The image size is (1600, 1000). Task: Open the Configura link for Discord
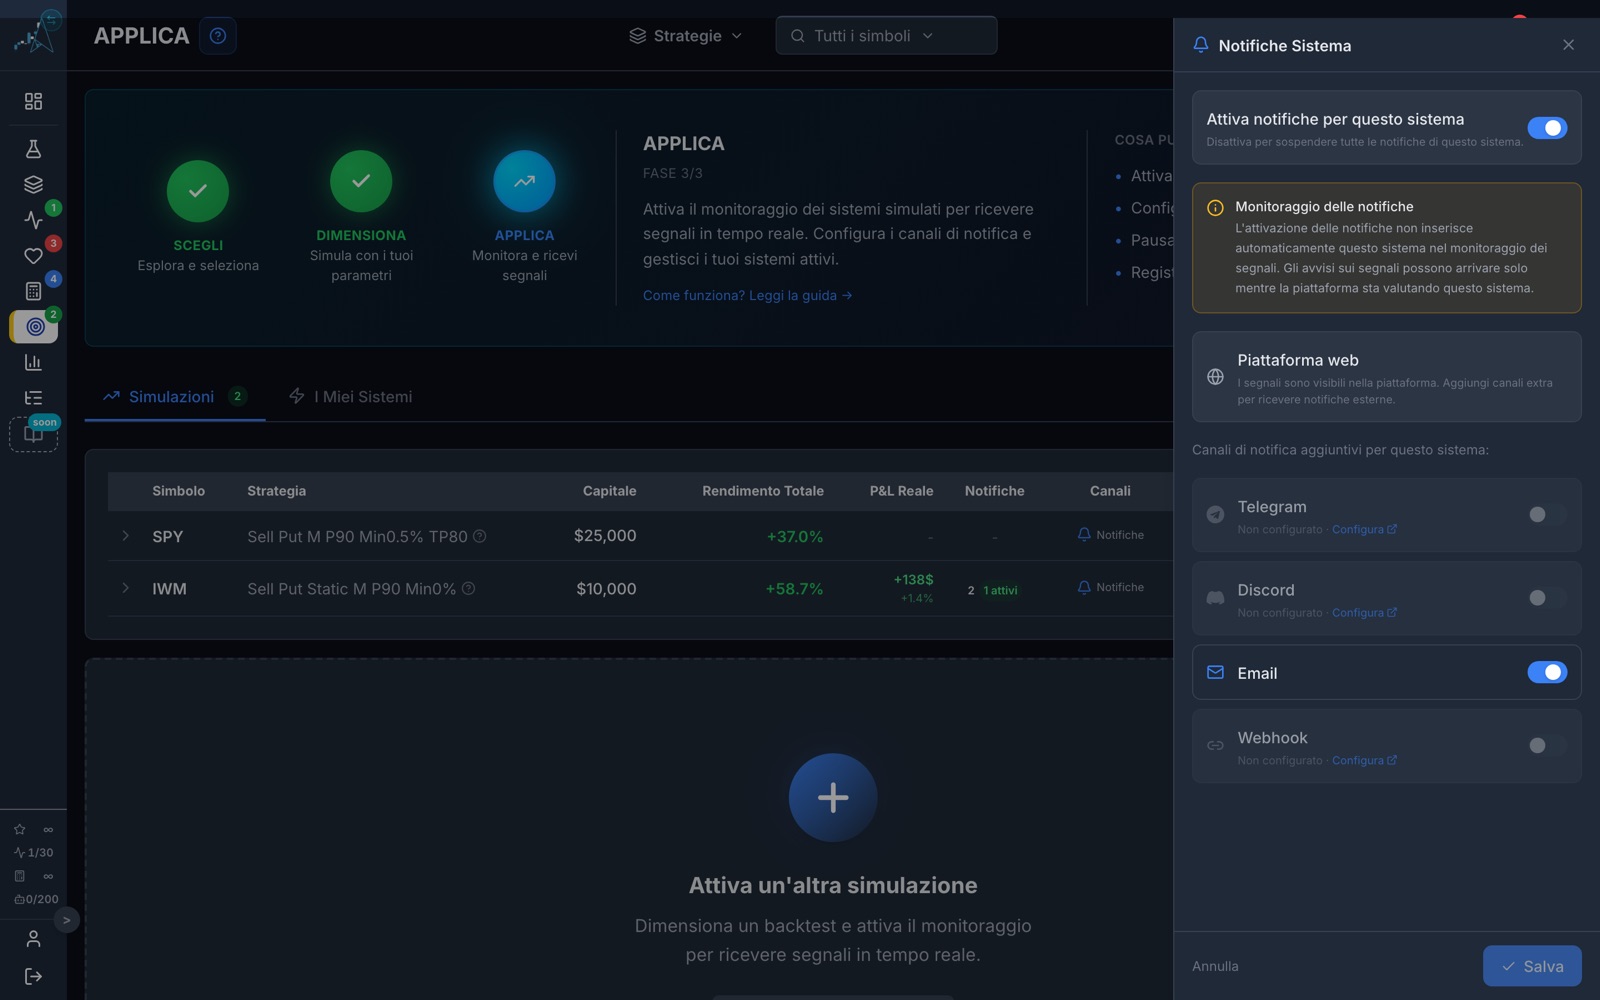(1364, 612)
